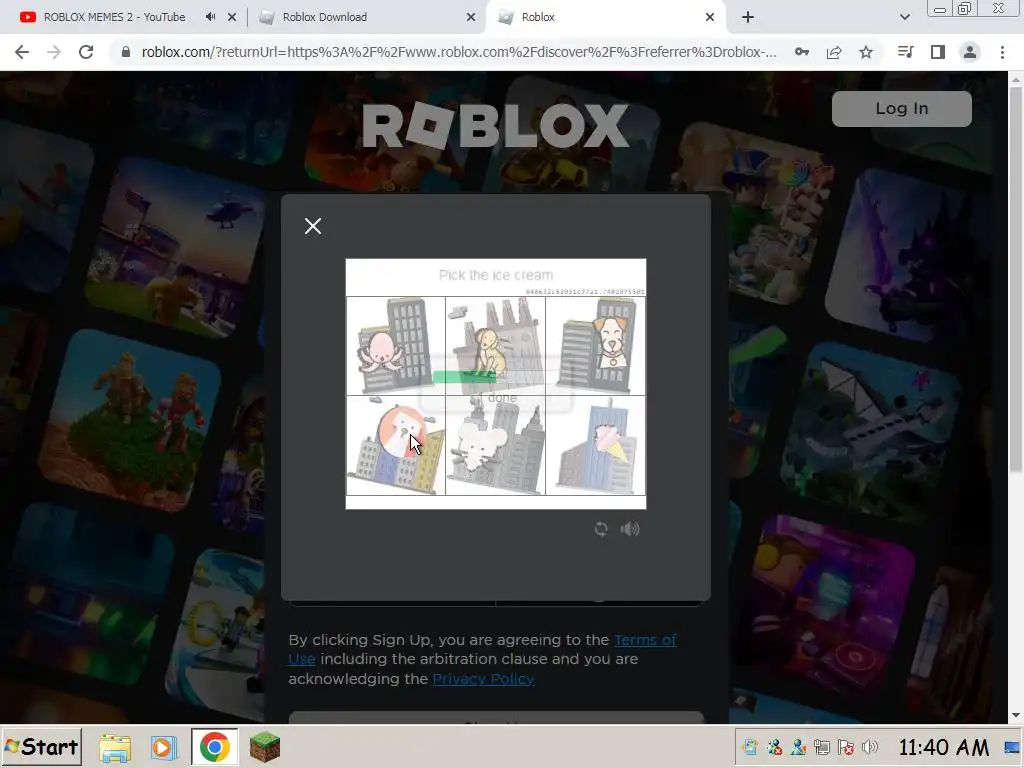
Task: Open a new browser tab
Action: point(748,18)
